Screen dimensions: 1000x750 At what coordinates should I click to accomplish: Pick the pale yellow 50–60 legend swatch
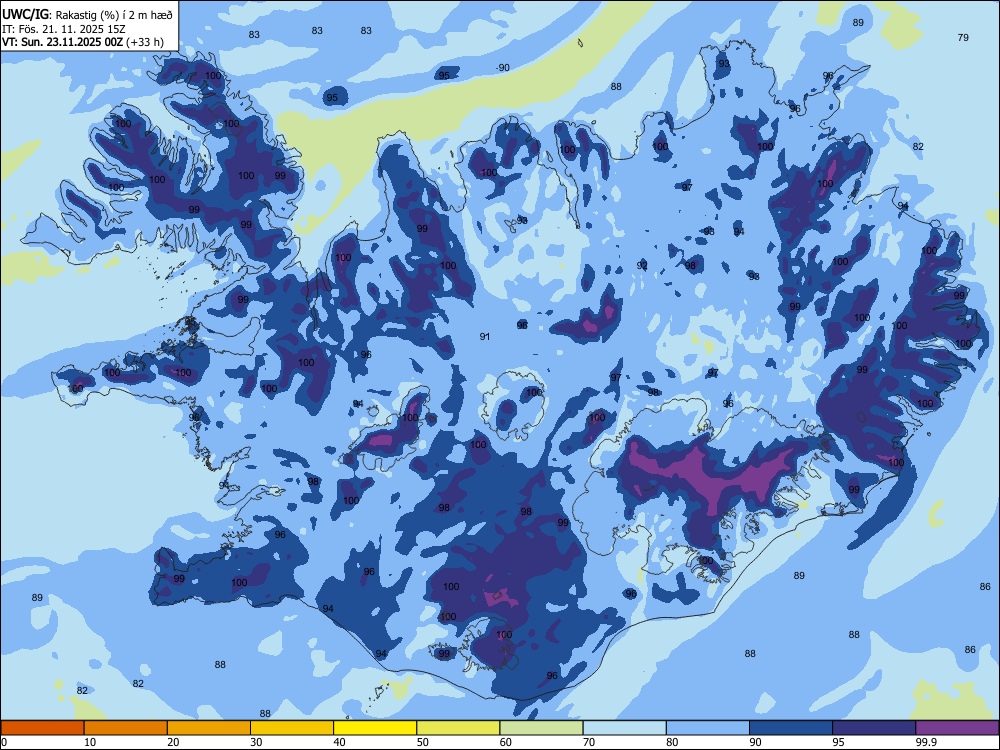(459, 728)
